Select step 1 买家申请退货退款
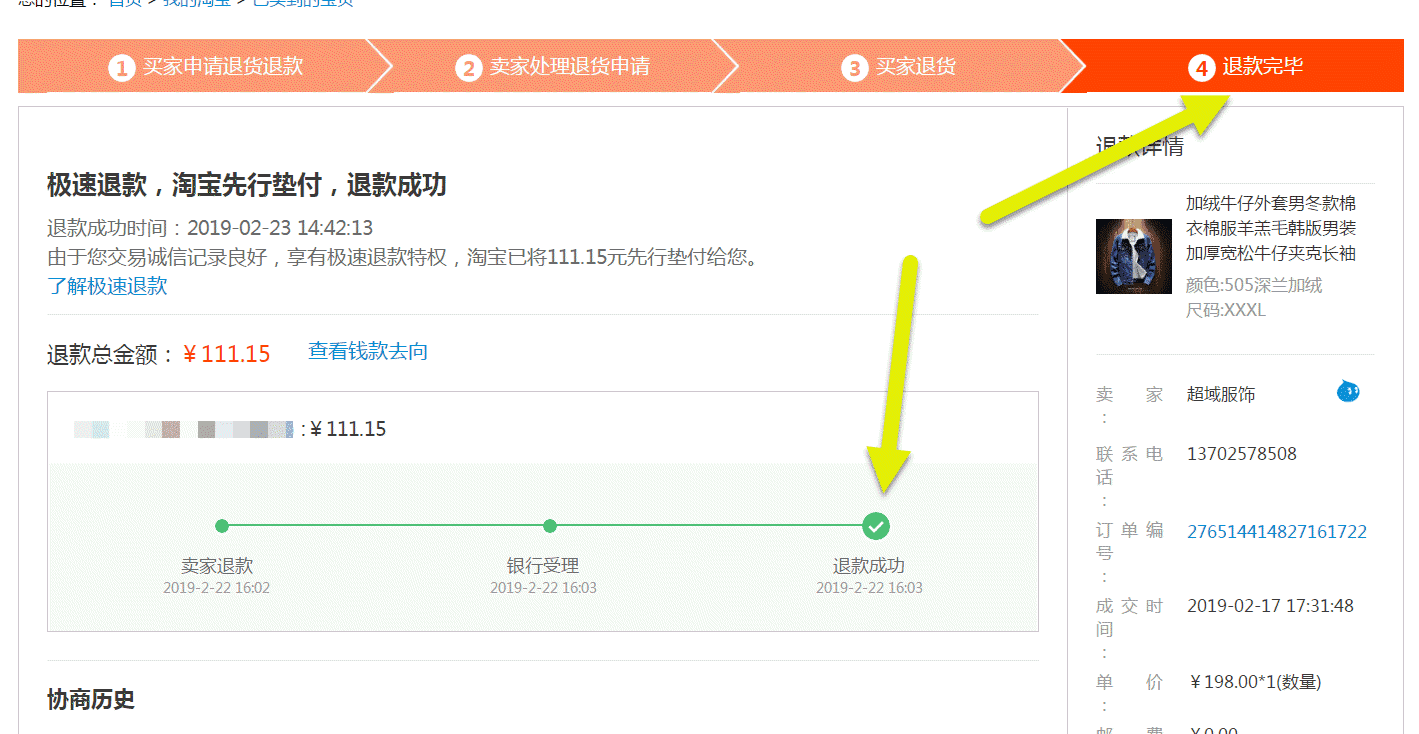This screenshot has height=734, width=1419. click(x=206, y=67)
